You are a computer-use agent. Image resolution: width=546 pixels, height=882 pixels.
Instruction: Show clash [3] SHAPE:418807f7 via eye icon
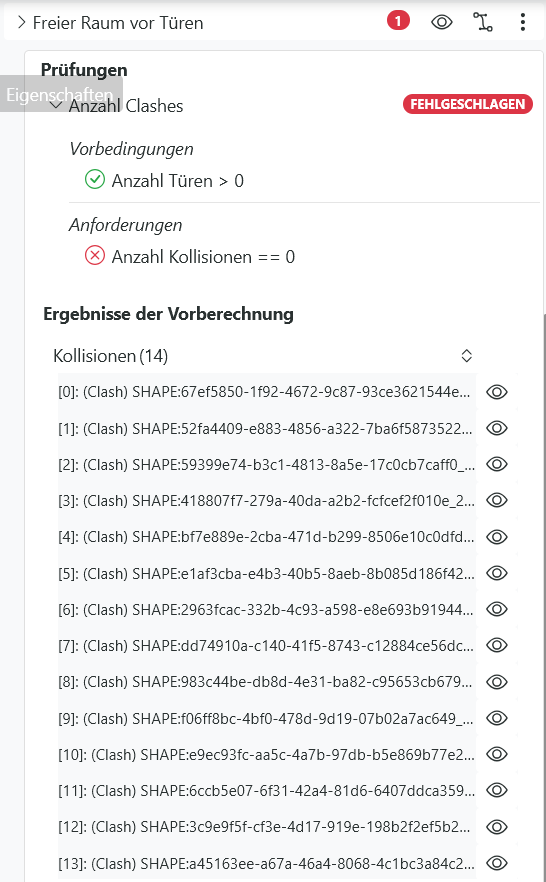pos(497,500)
